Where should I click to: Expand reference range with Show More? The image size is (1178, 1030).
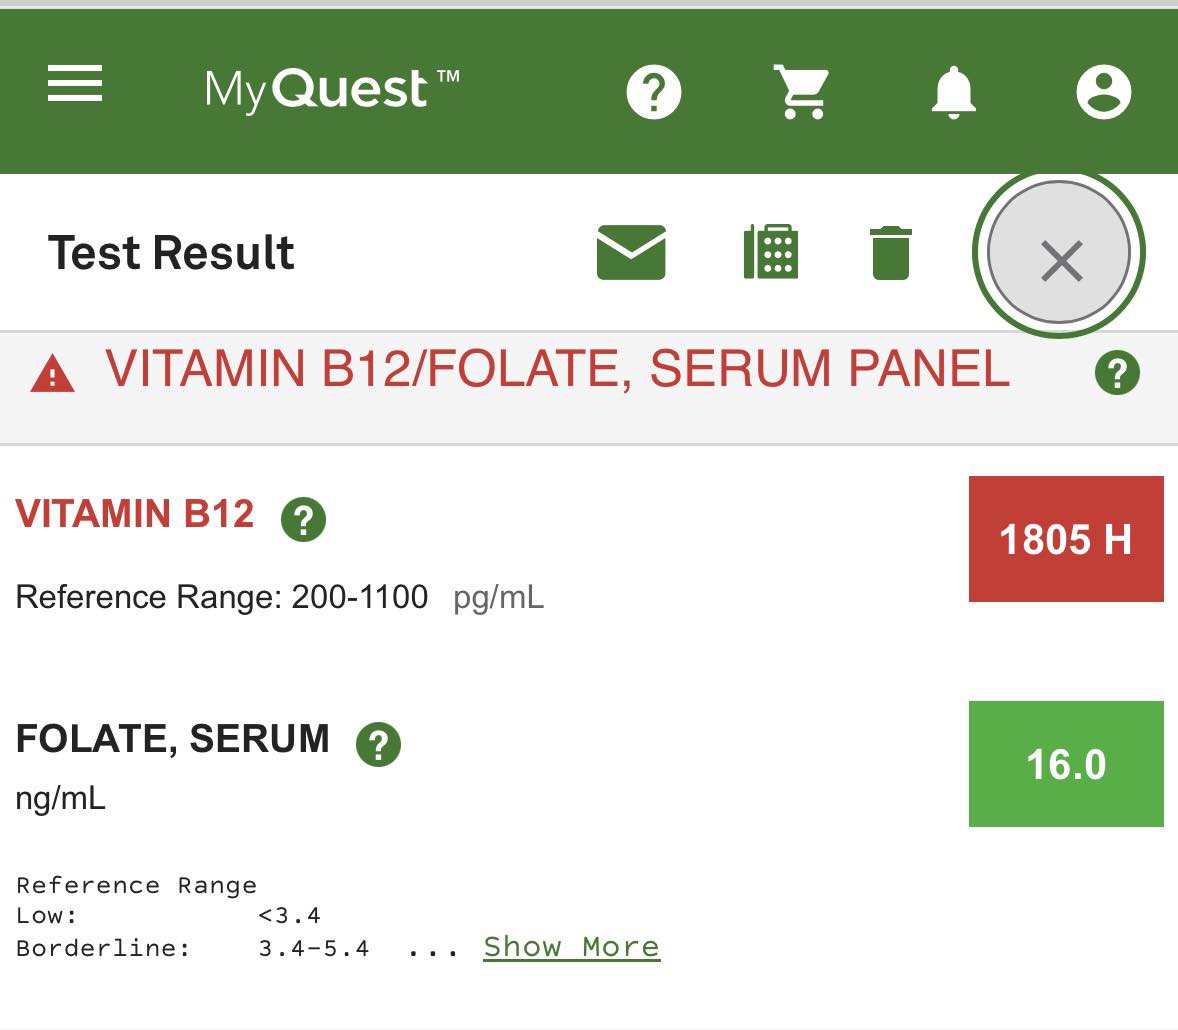coord(572,947)
